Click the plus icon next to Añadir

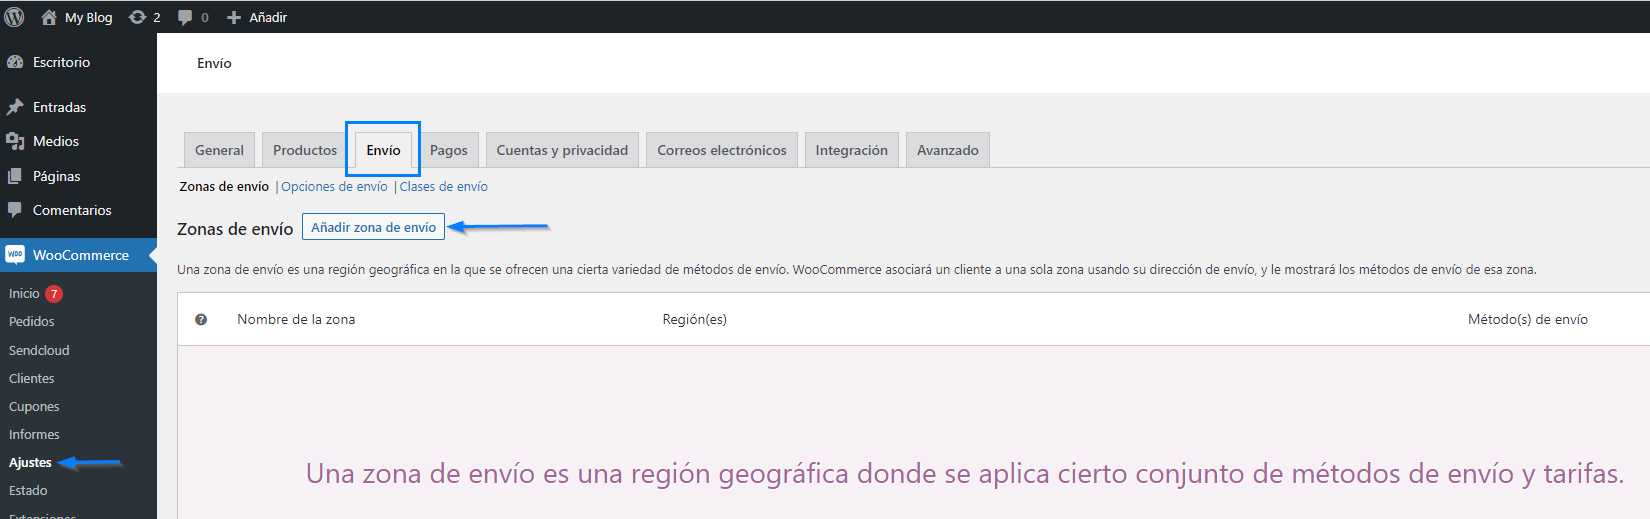(x=234, y=17)
